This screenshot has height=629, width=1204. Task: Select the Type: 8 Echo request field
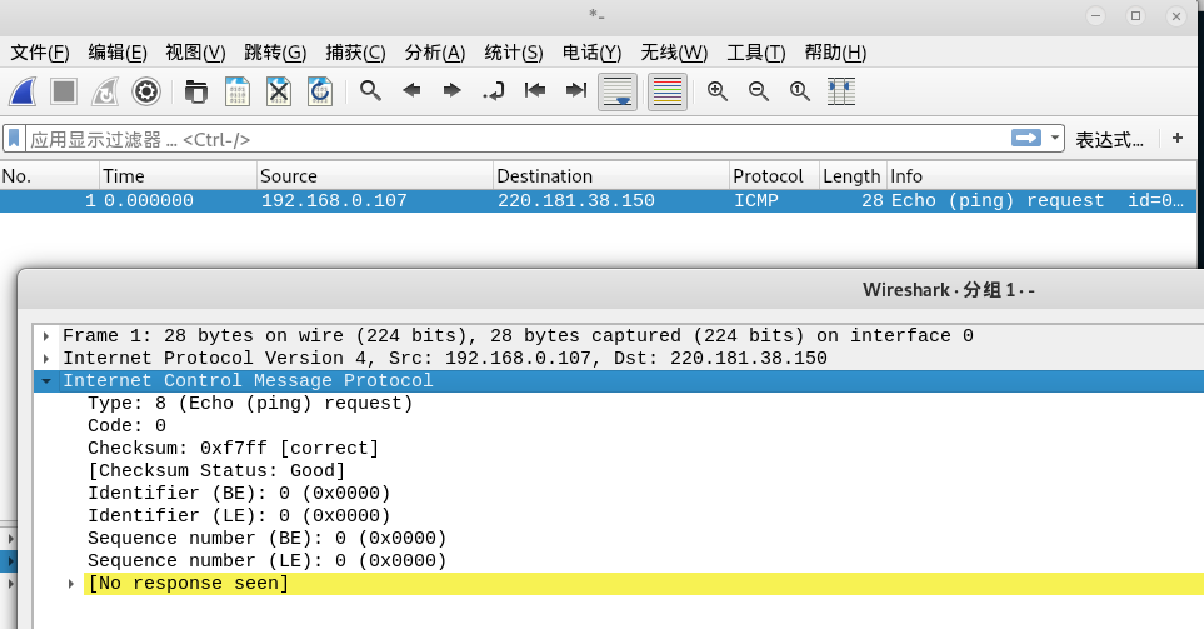coord(250,403)
